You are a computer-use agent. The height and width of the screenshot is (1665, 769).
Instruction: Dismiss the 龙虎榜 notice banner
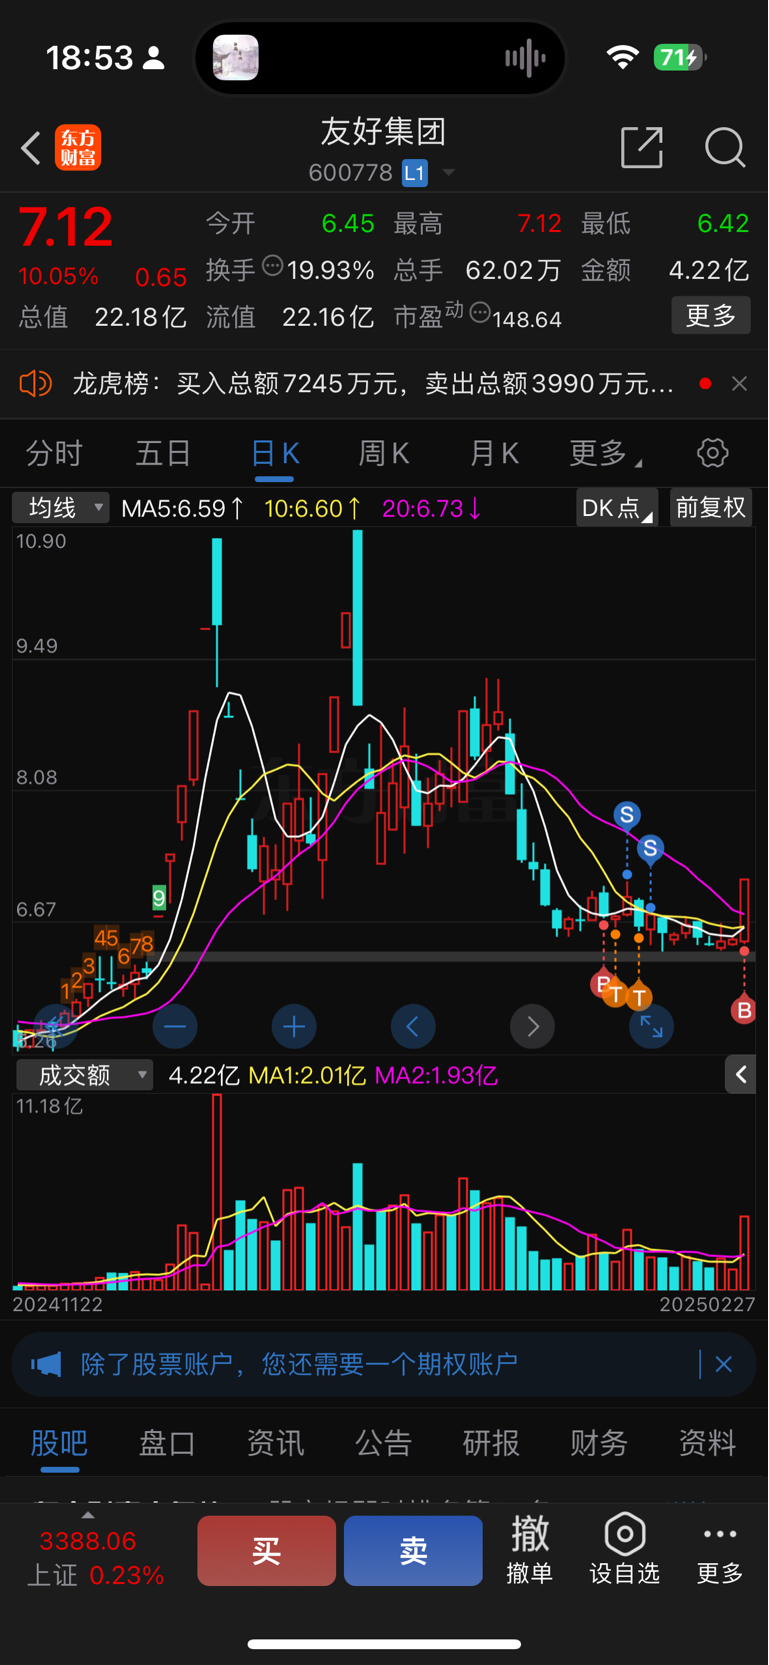[739, 384]
